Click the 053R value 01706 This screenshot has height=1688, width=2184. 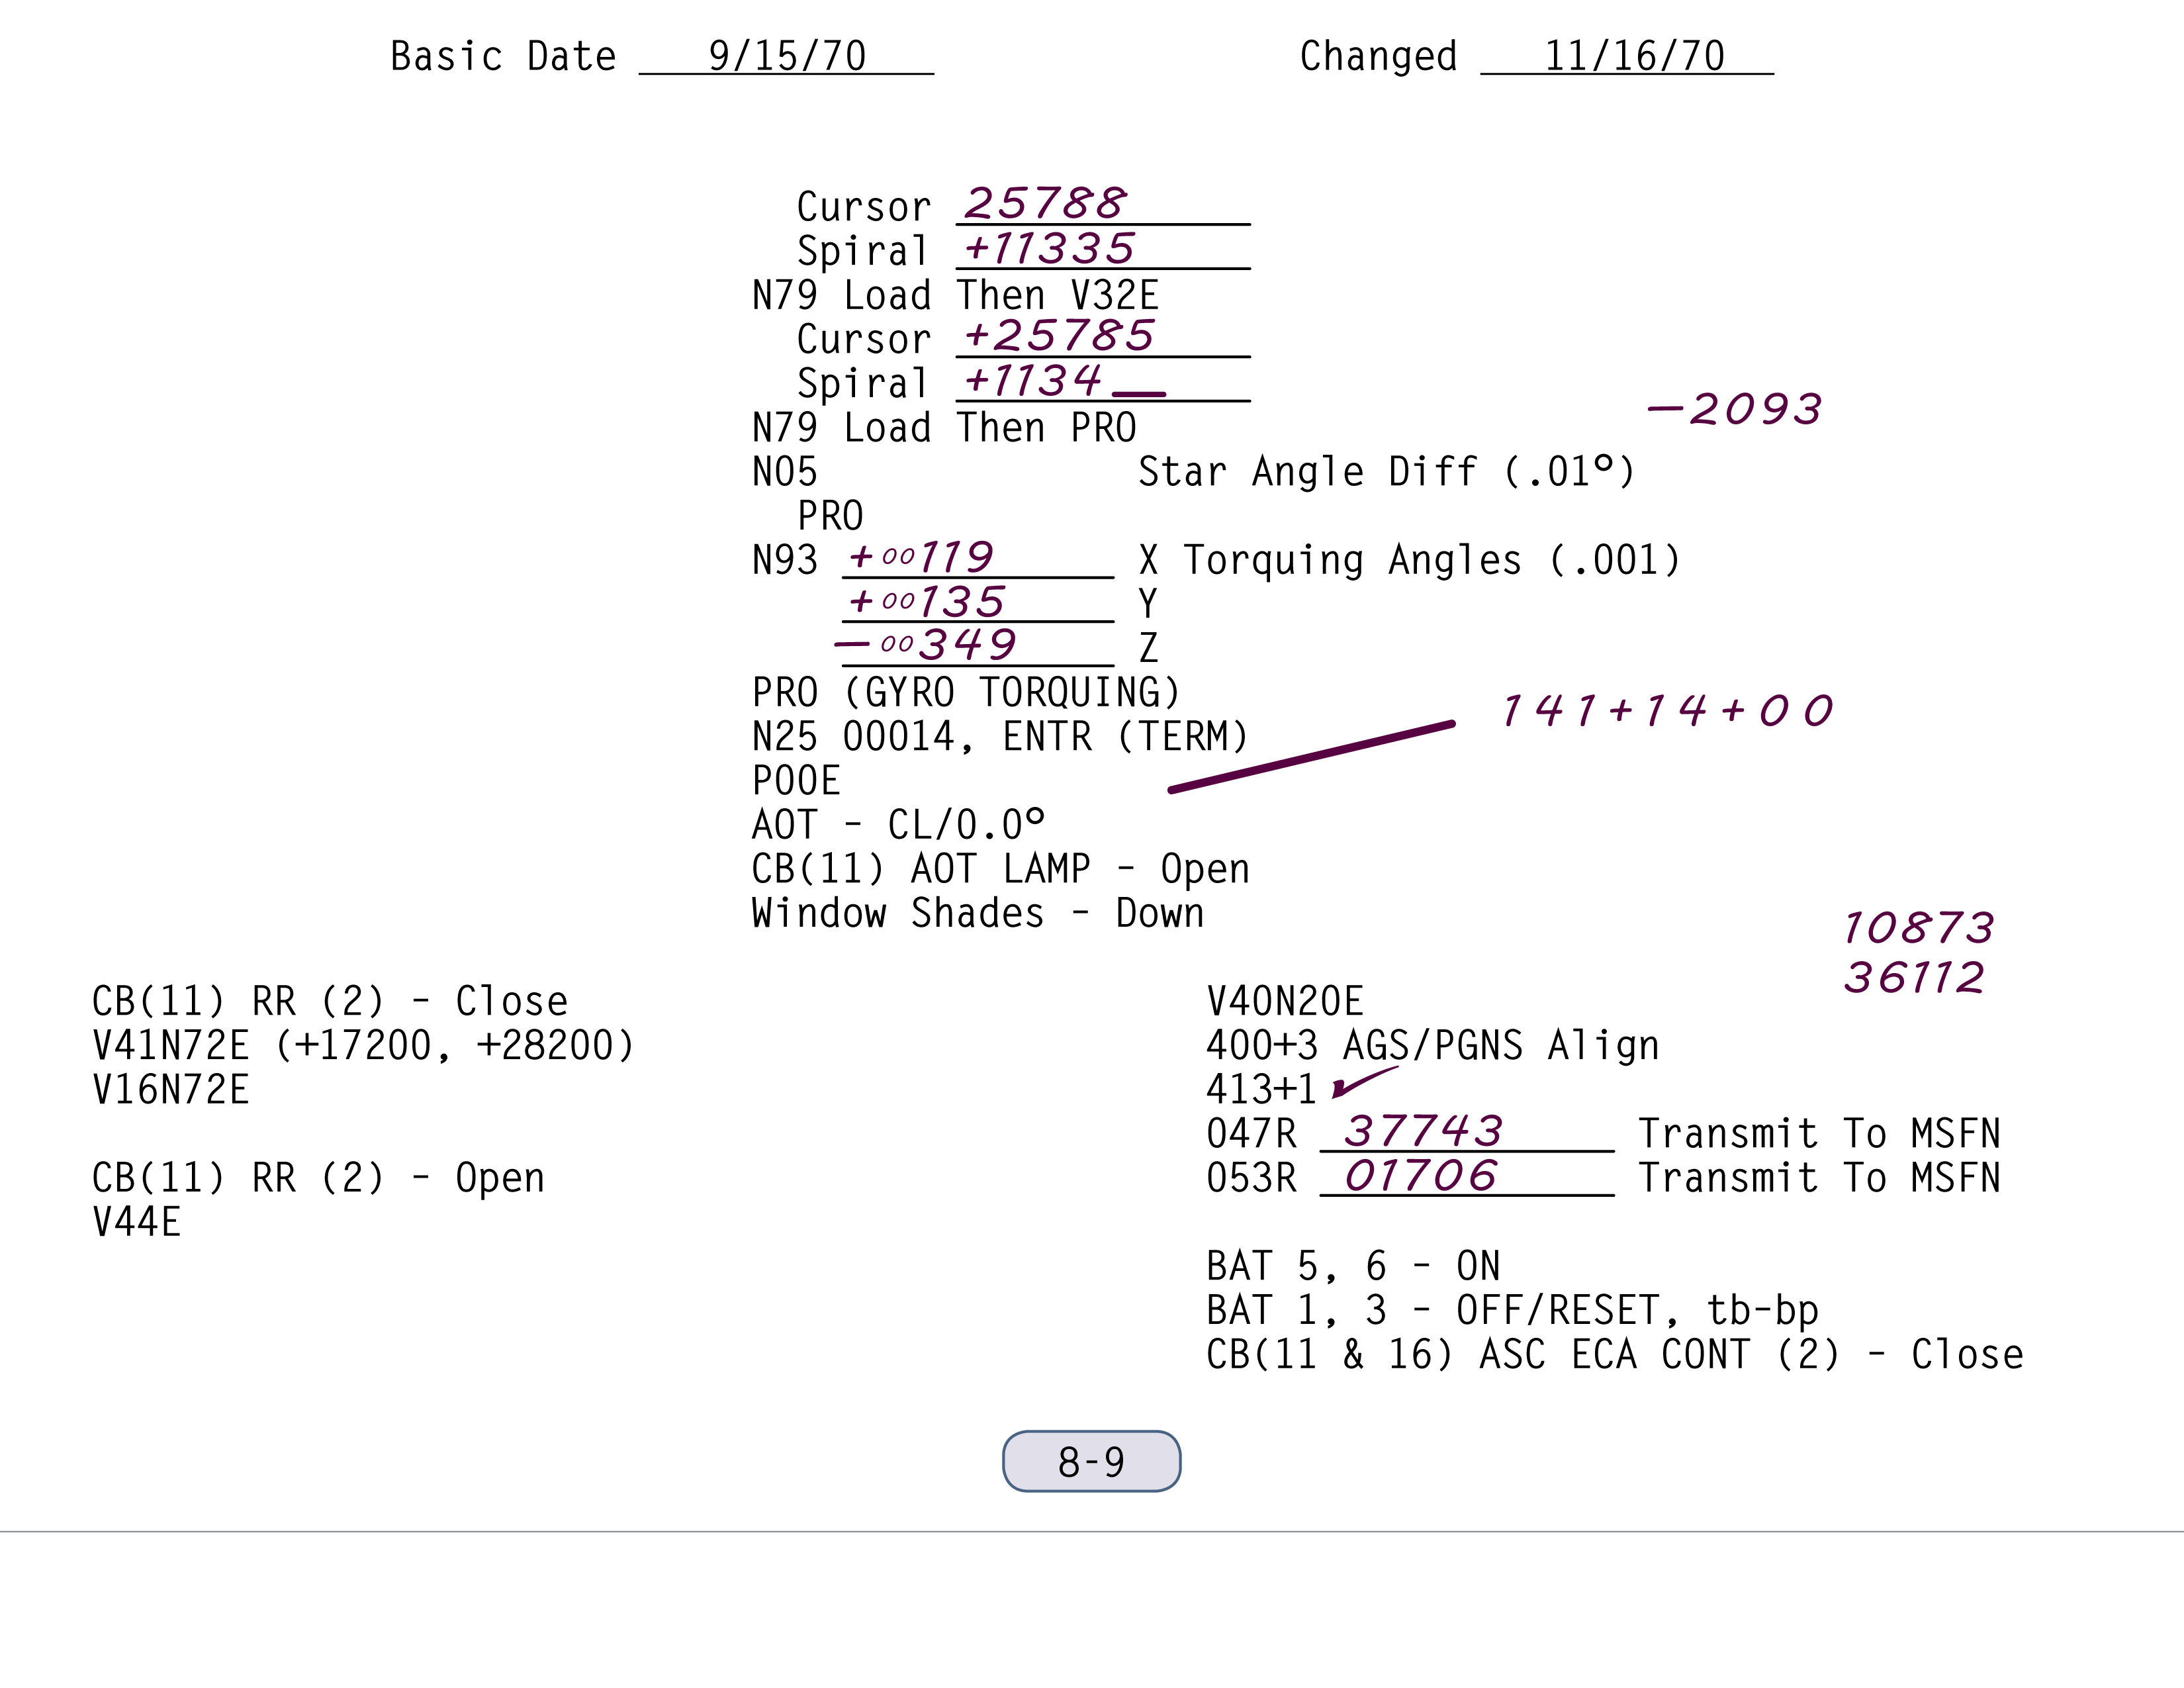pyautogui.click(x=1421, y=1176)
